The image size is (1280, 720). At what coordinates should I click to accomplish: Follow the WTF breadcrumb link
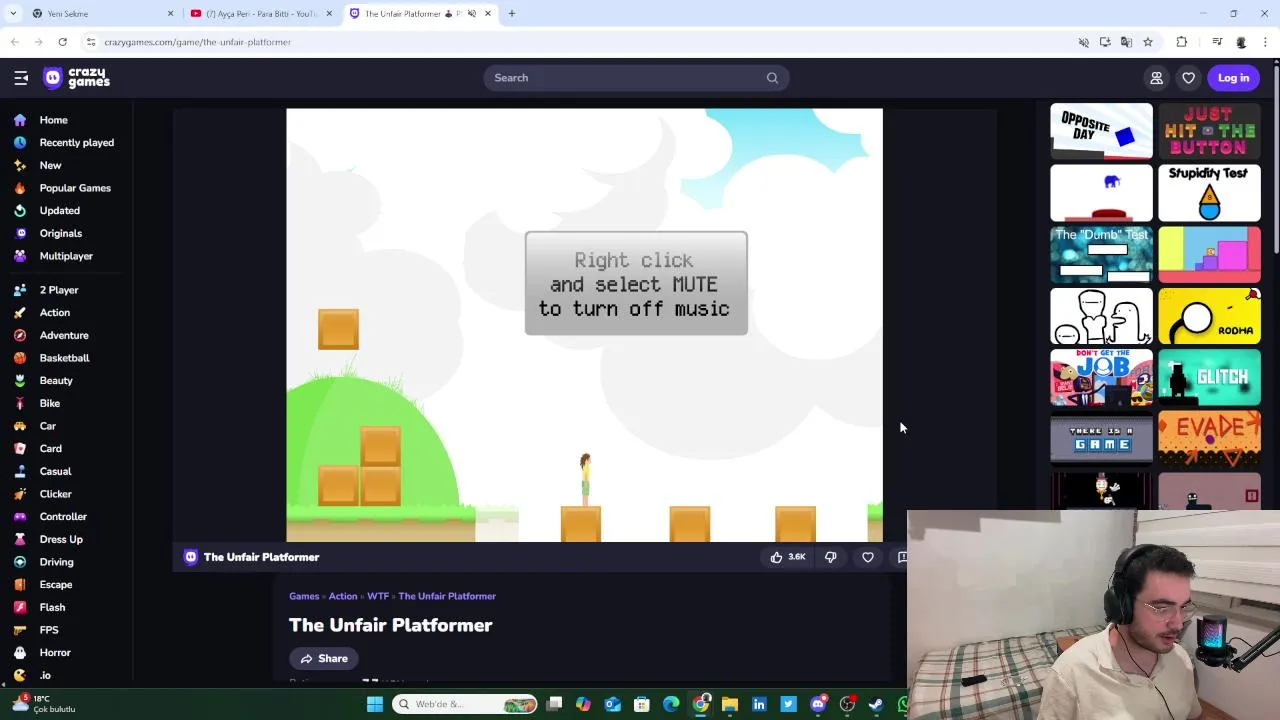pyautogui.click(x=378, y=596)
